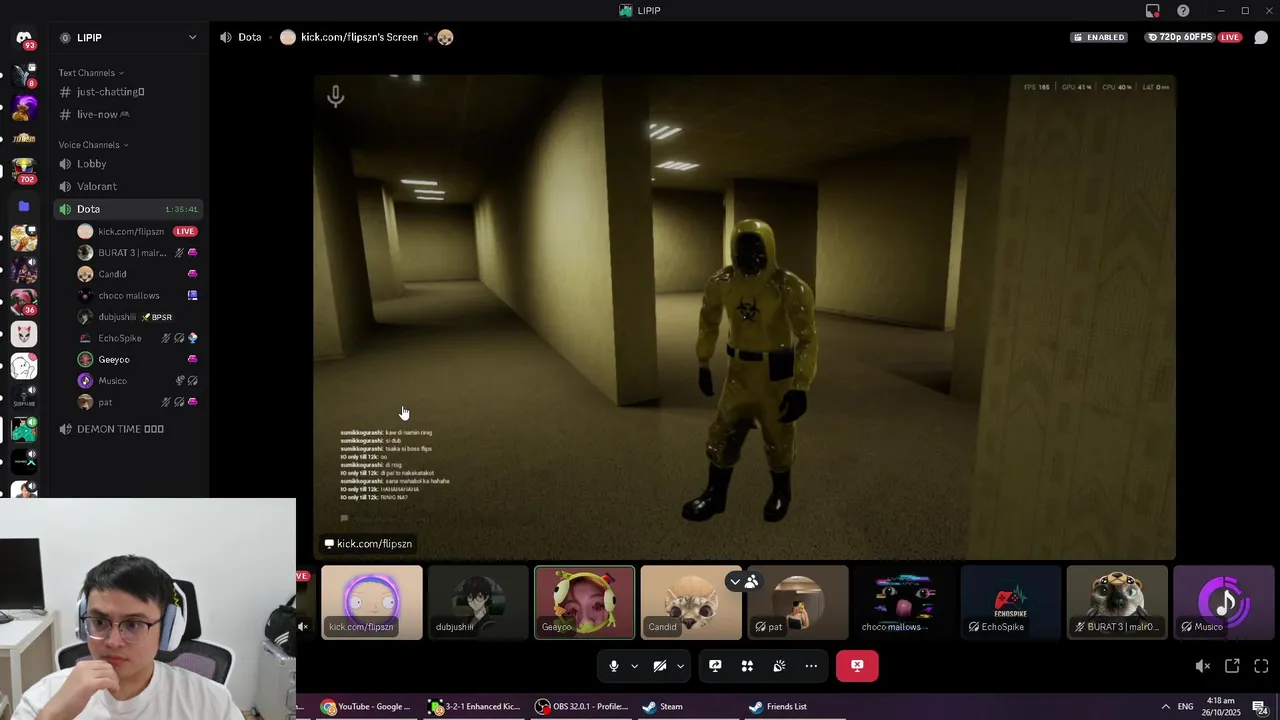
Task: Open server icon with 702 unread badge
Action: [24, 171]
